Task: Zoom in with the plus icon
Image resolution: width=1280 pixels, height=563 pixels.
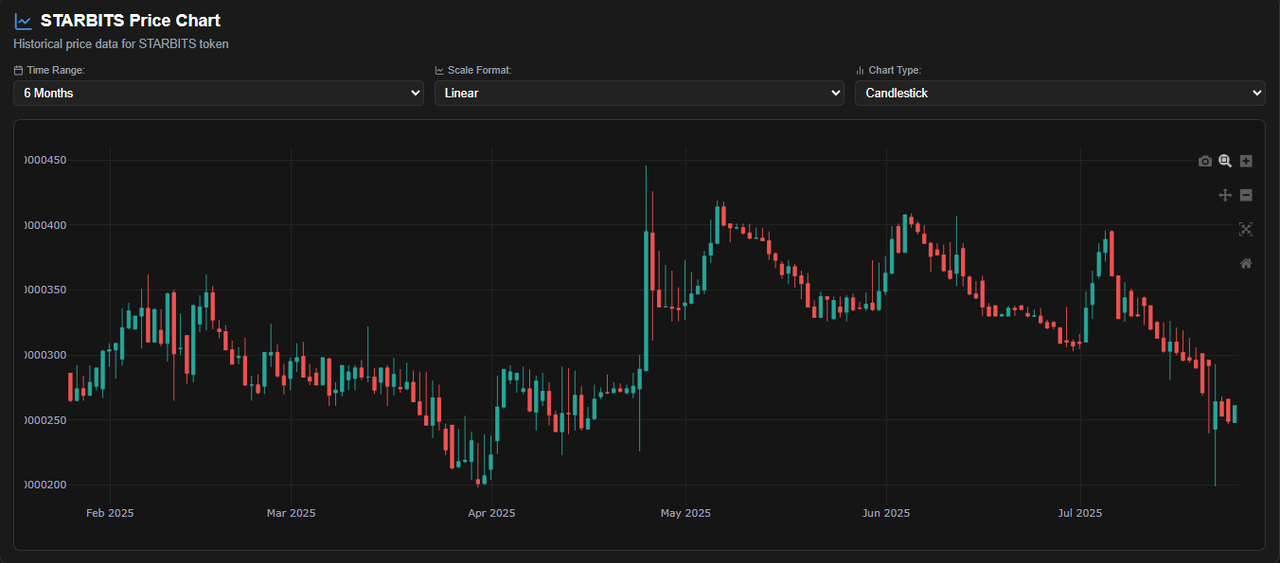Action: coord(1246,161)
